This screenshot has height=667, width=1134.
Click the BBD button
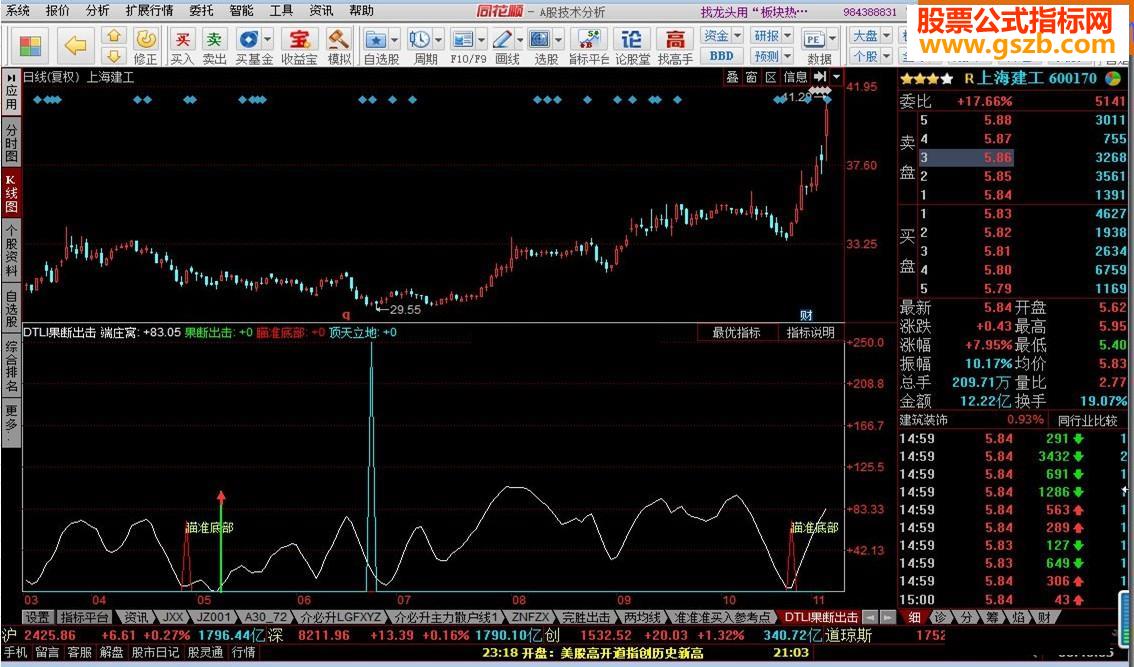coord(722,56)
